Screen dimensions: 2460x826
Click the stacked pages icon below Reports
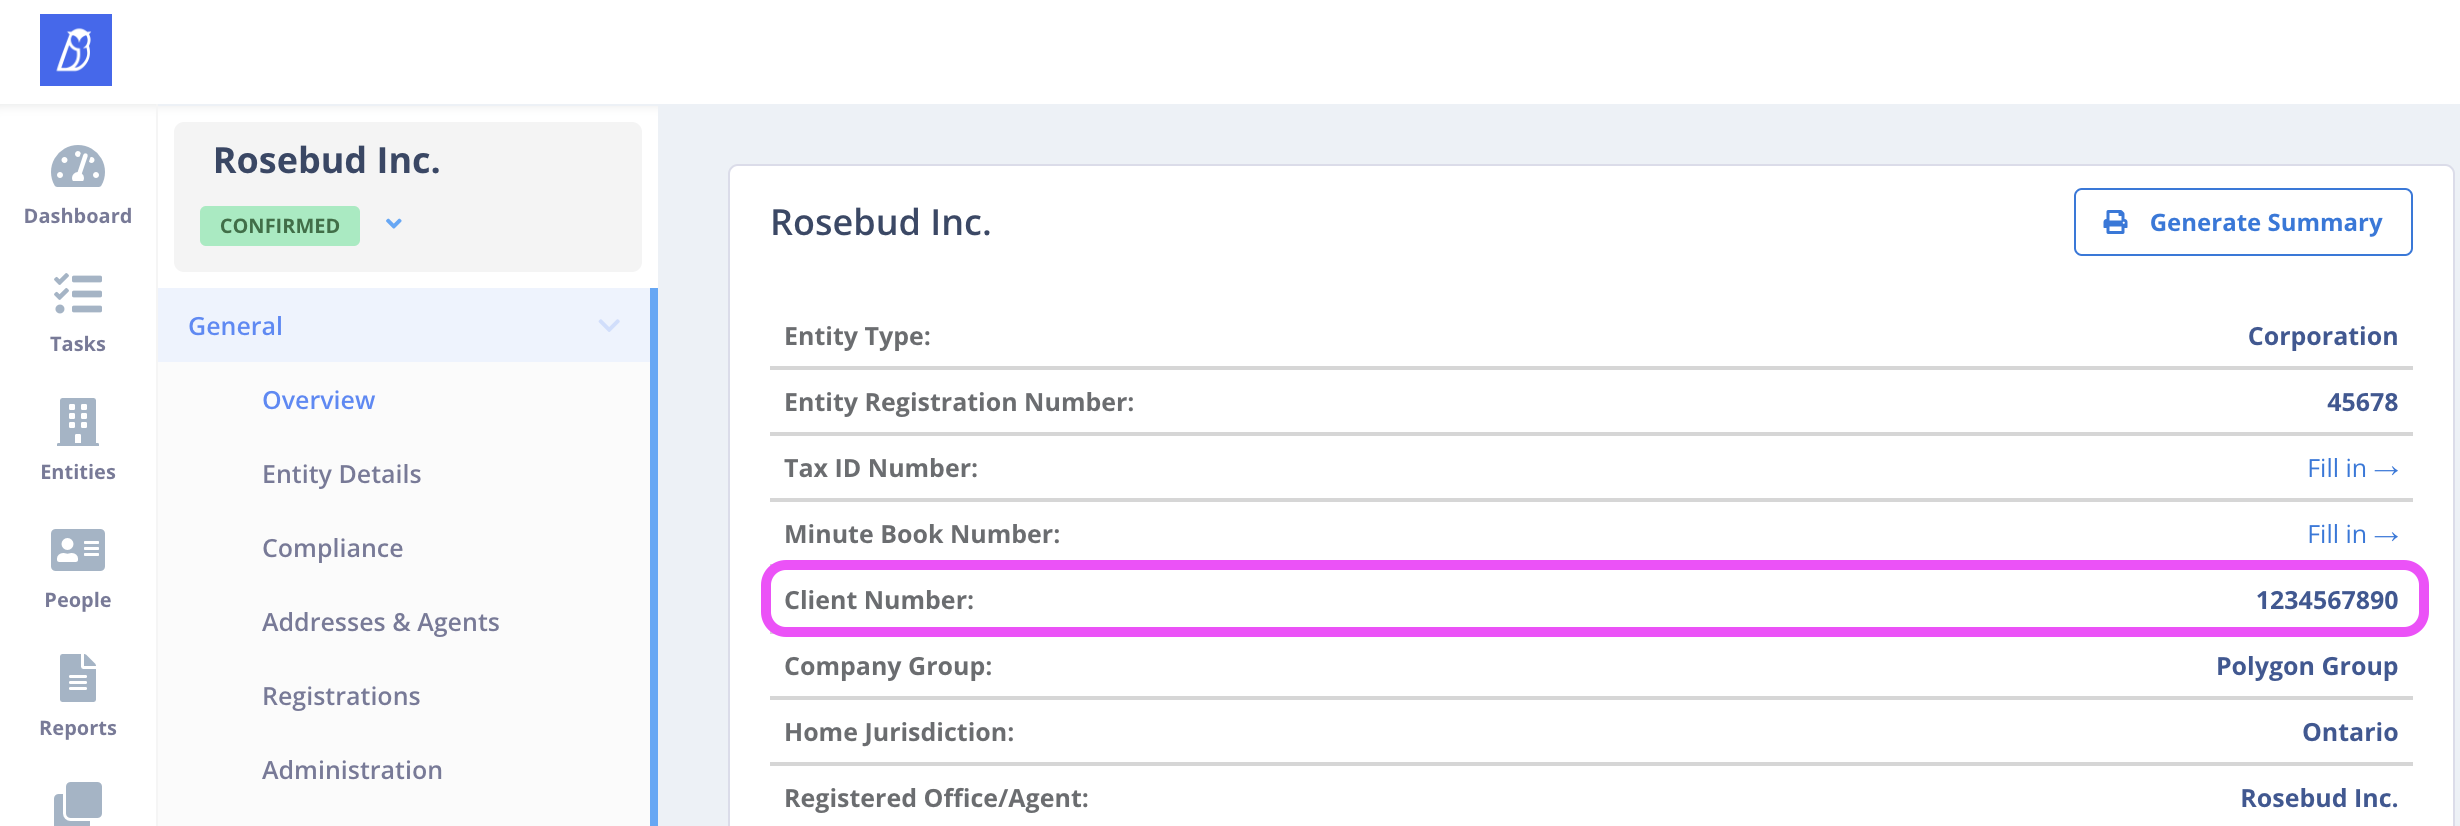point(78,802)
